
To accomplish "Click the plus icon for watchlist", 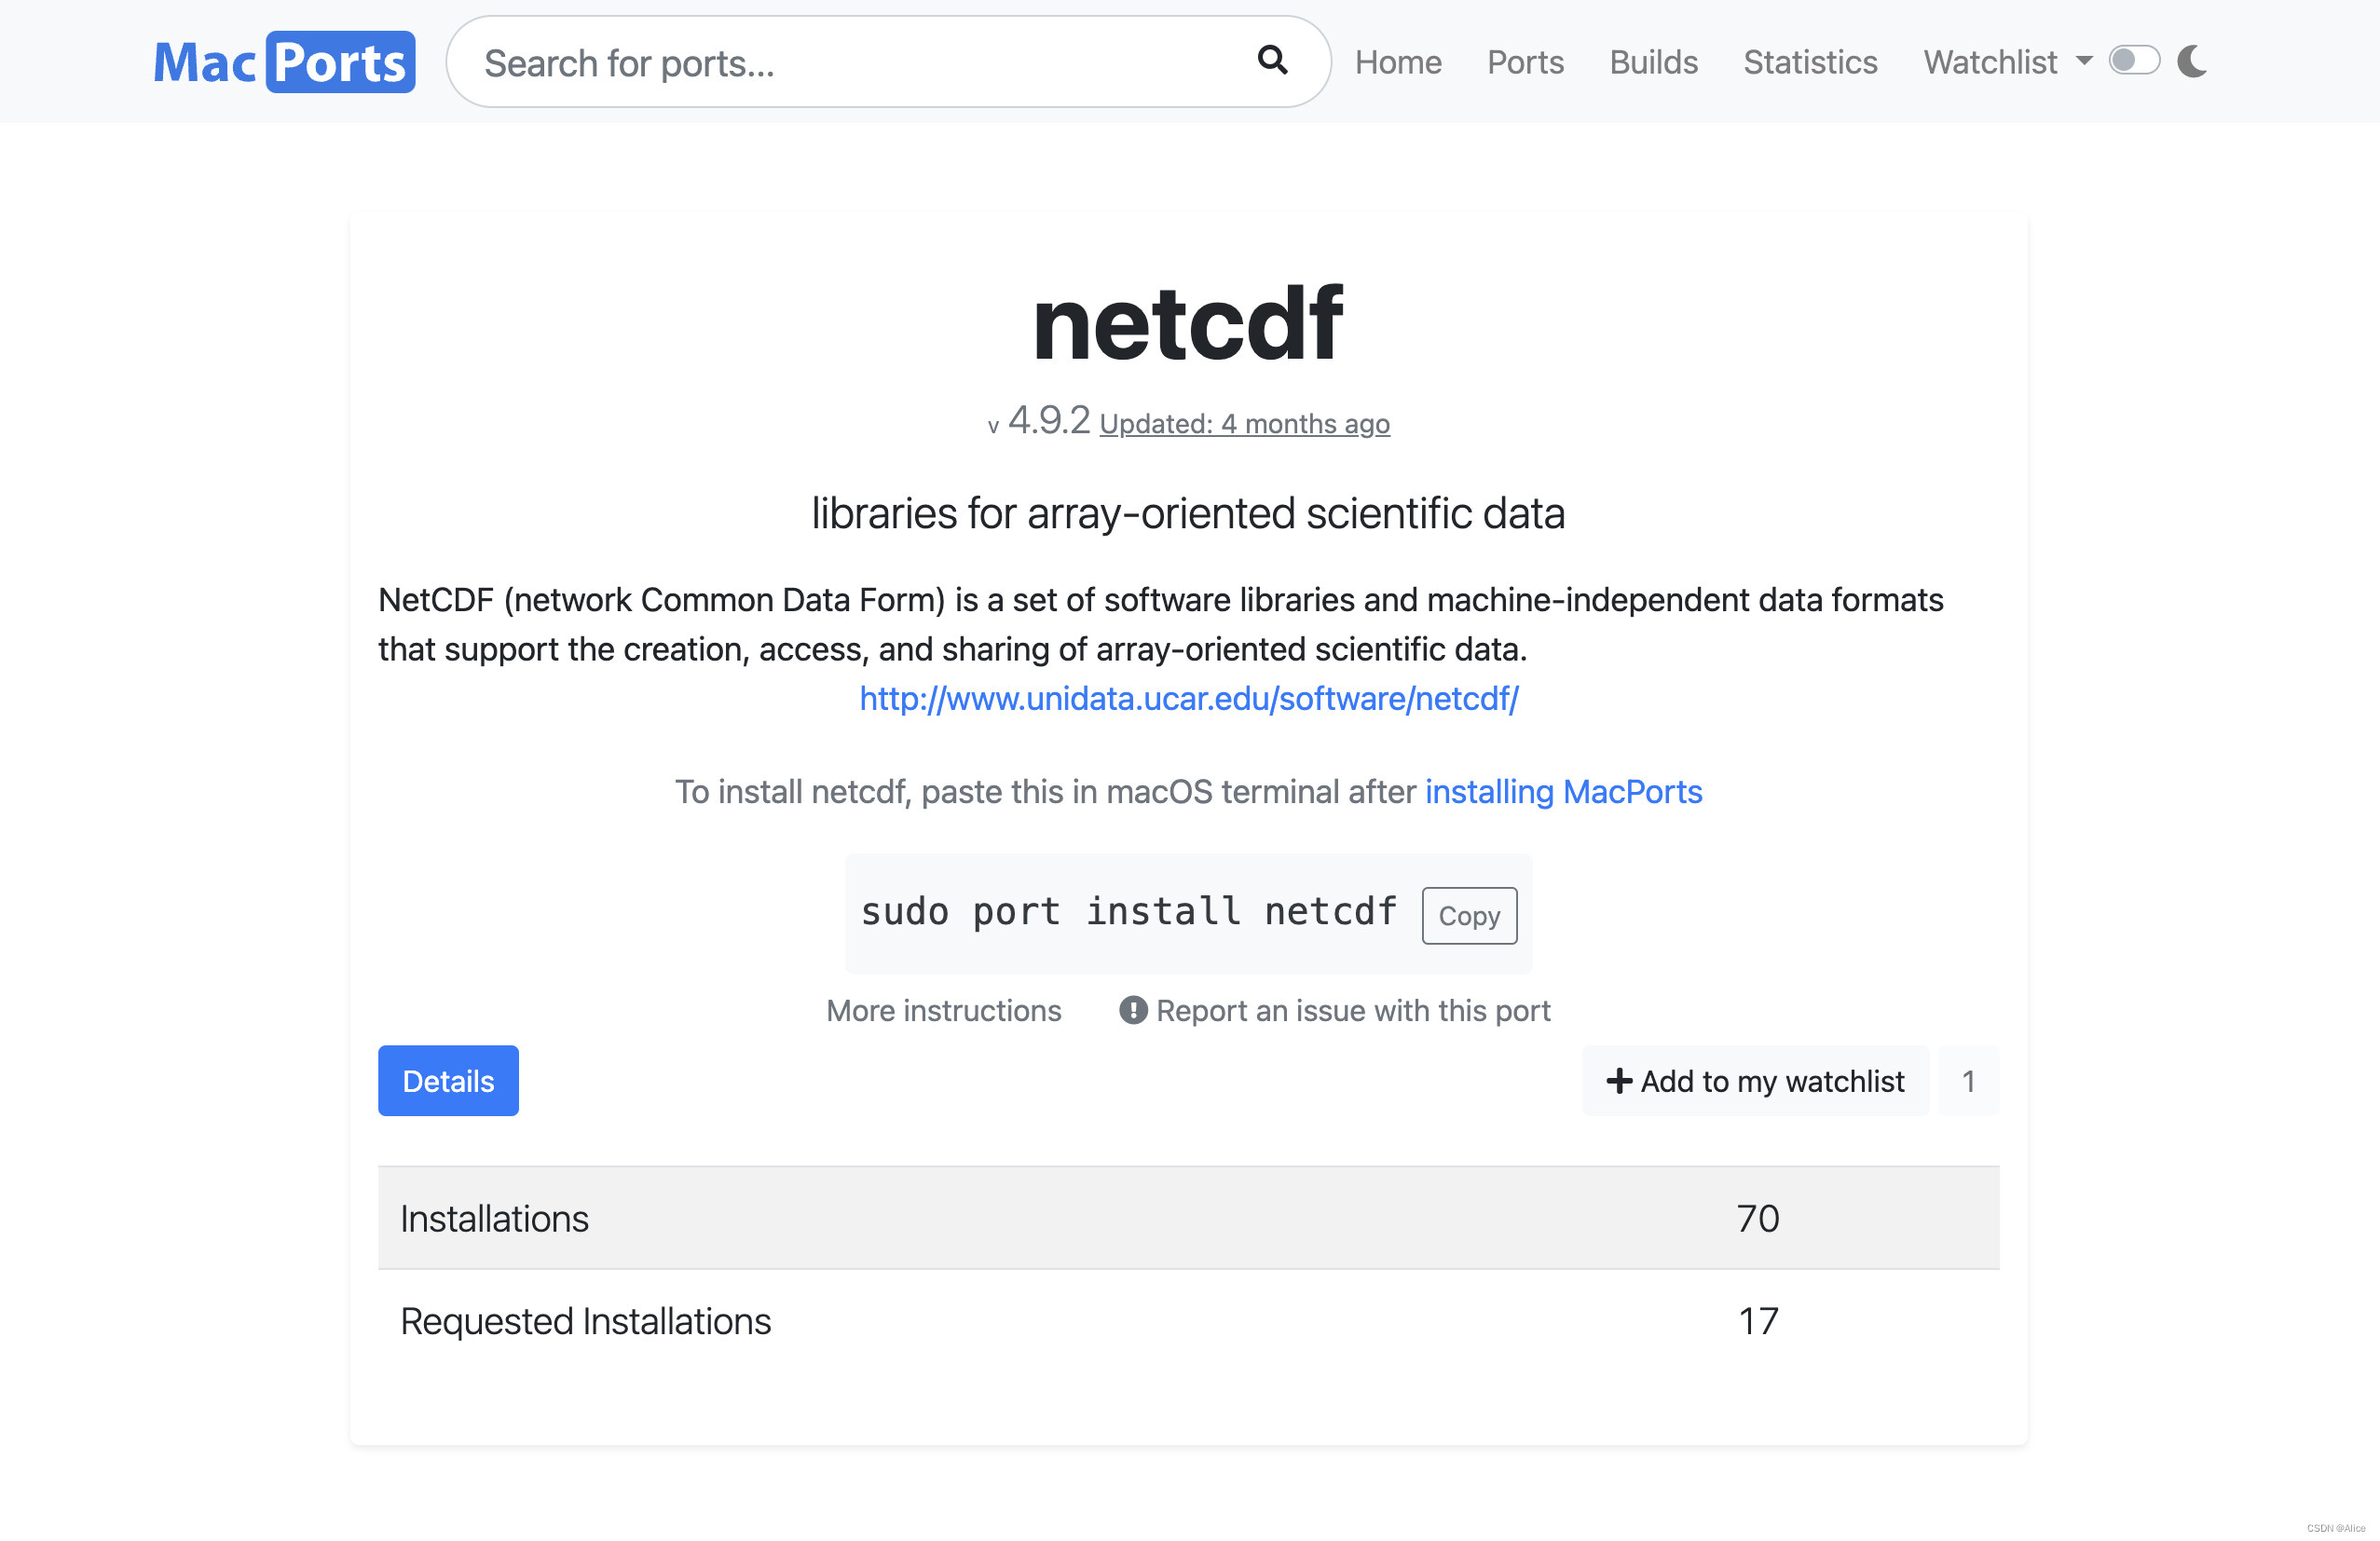I will point(1618,1081).
